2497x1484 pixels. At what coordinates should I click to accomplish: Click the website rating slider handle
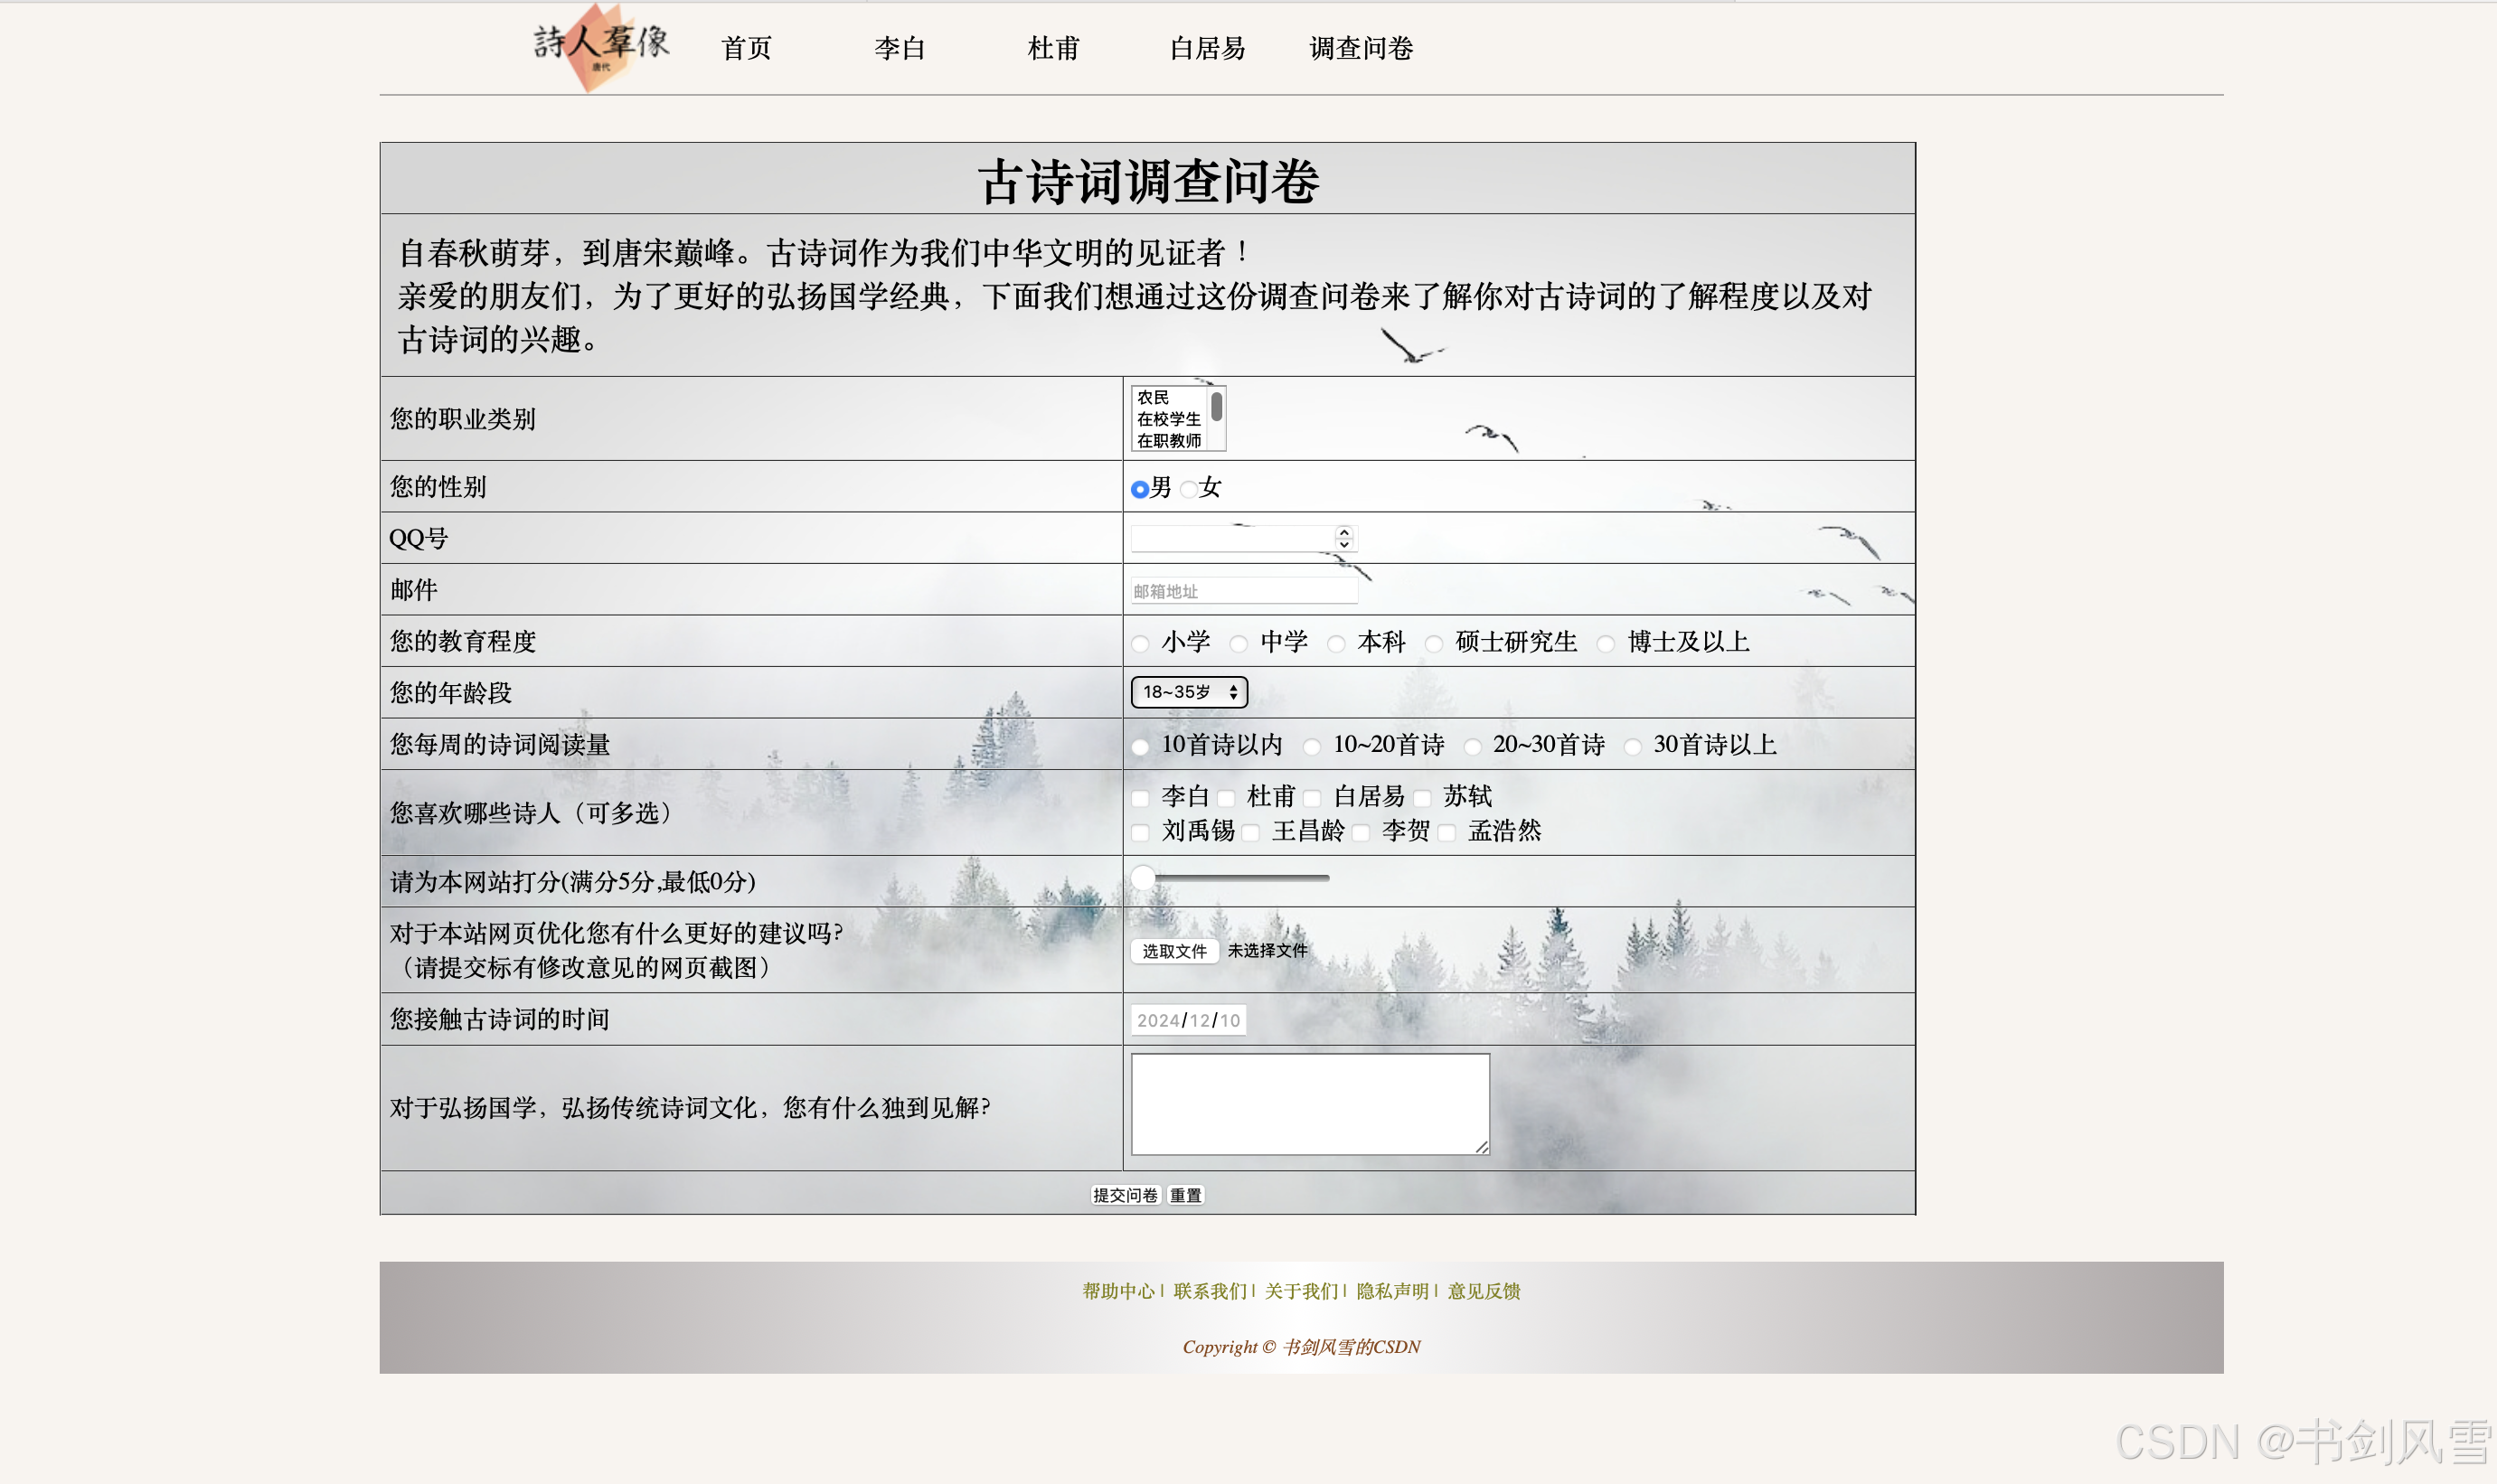click(1143, 878)
